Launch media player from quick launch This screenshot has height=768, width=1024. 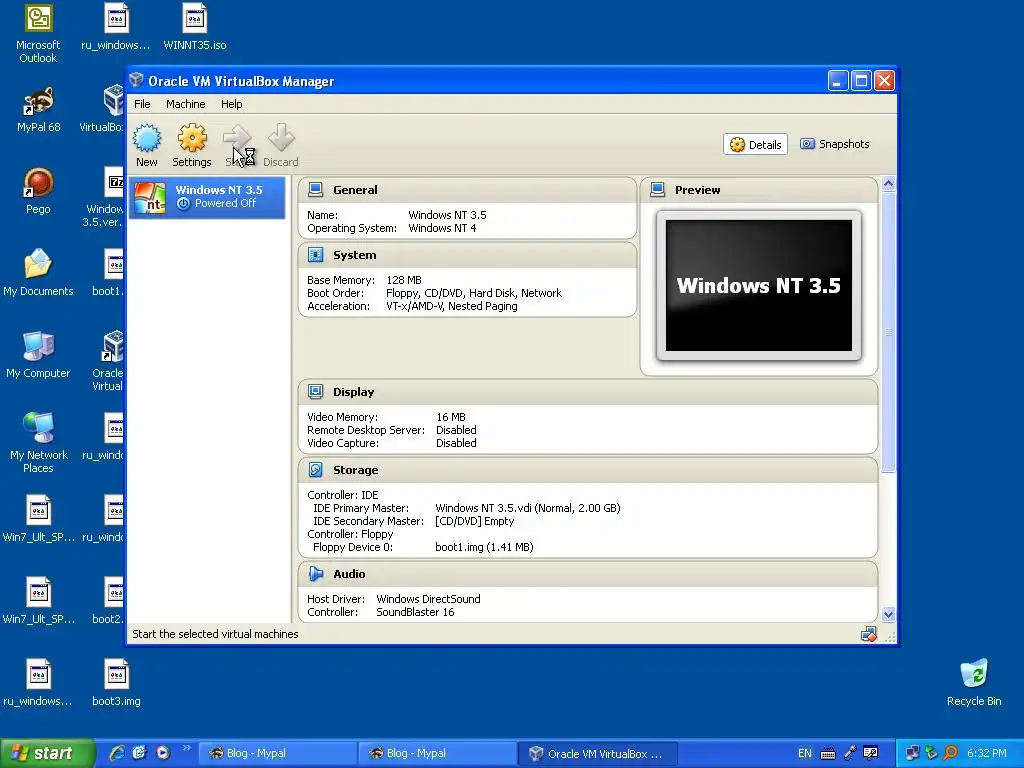tap(163, 753)
